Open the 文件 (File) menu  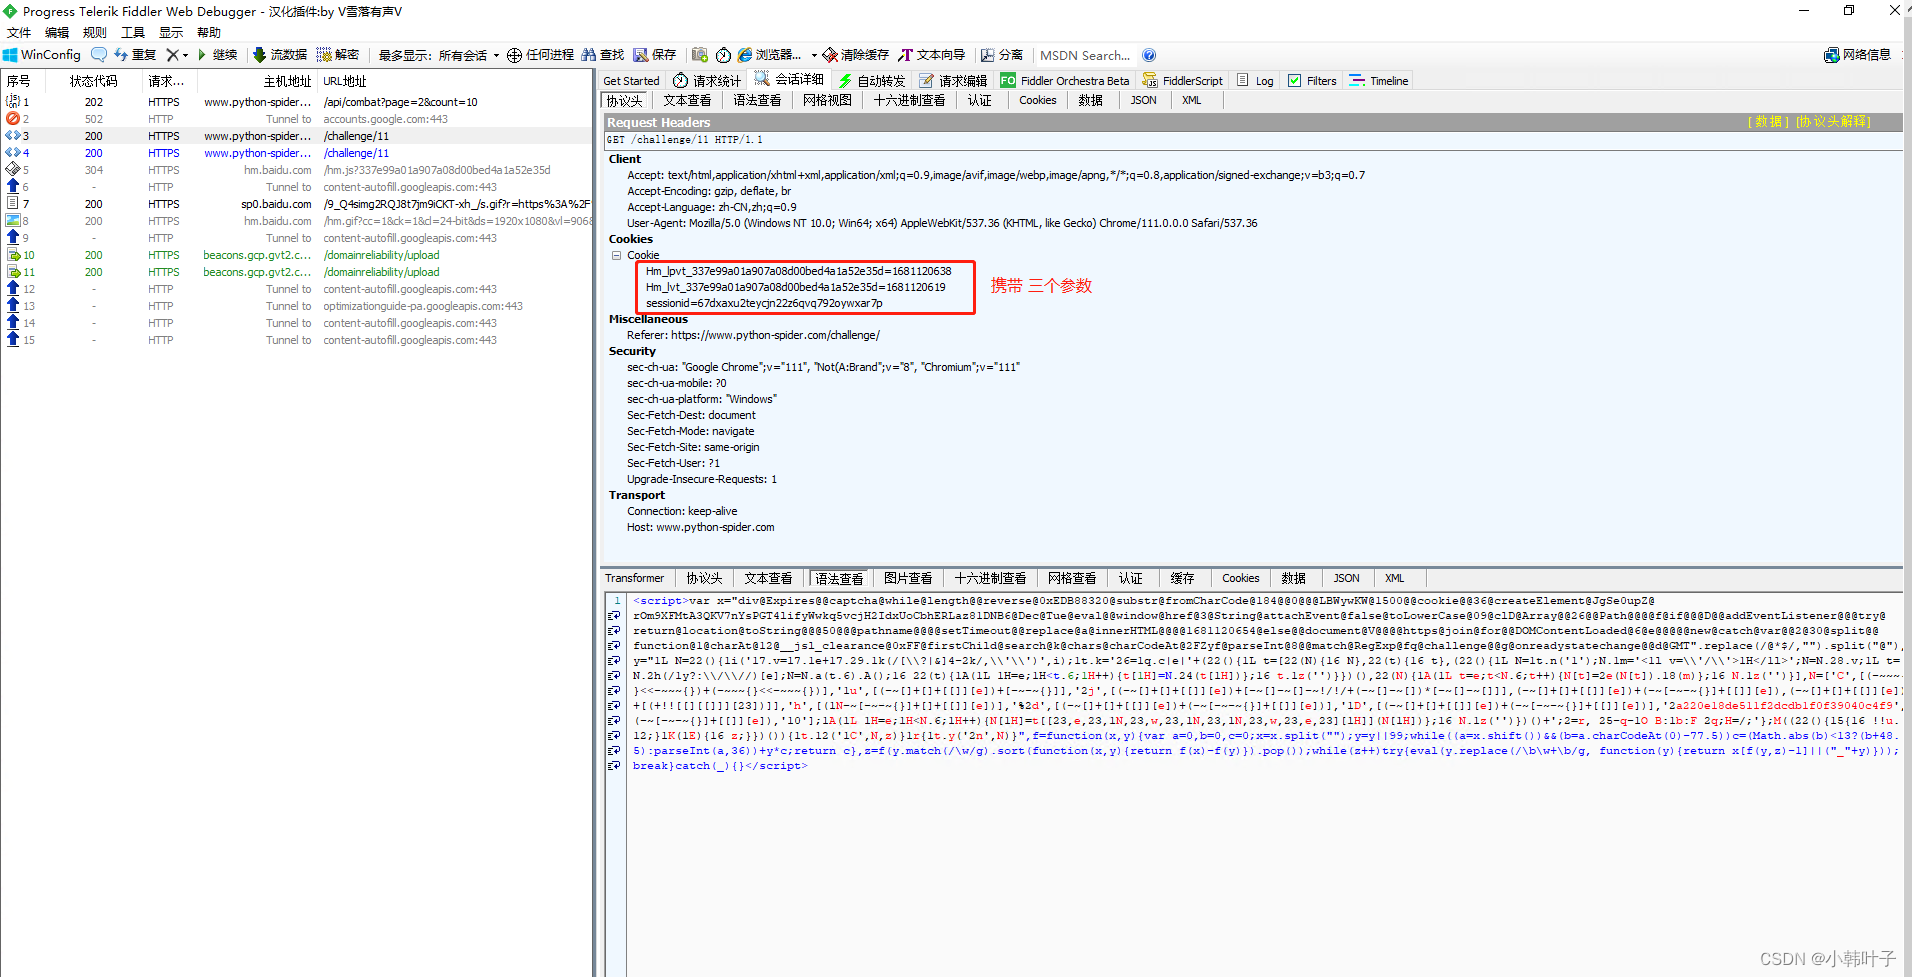pyautogui.click(x=19, y=32)
